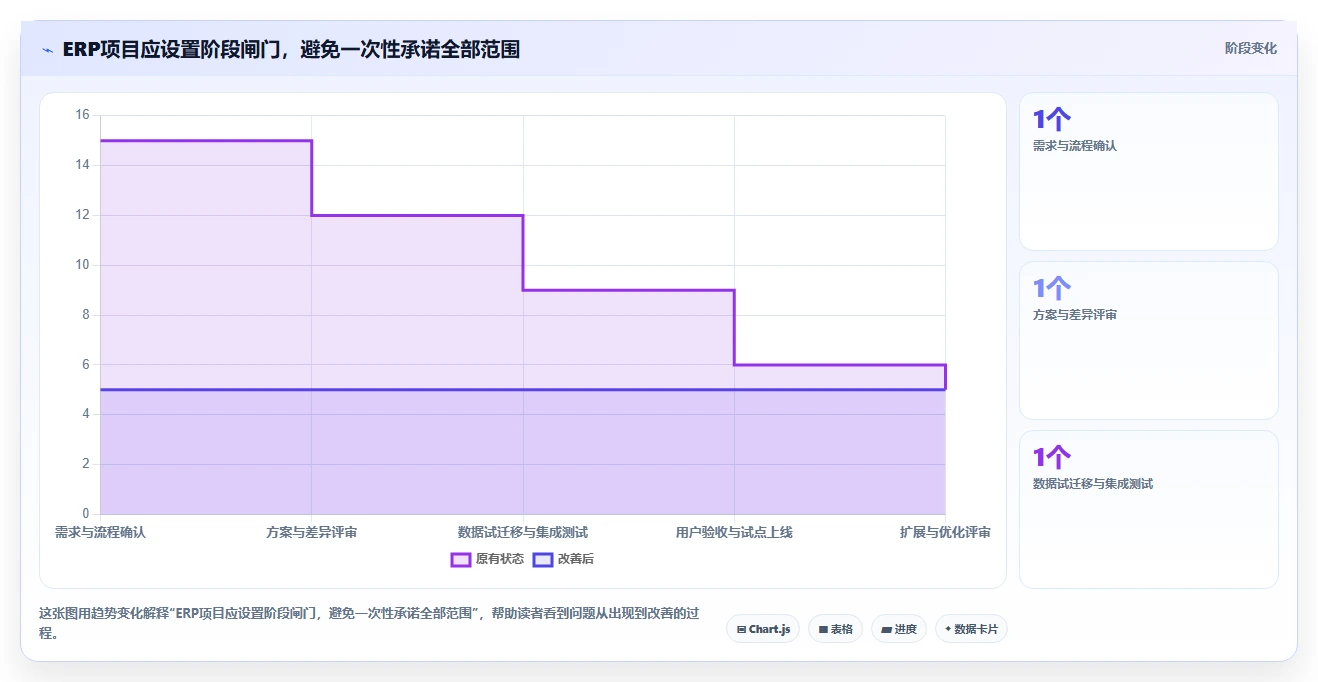Click the 数据卡片 tag's sparkle icon
This screenshot has width=1318, height=682.
tap(948, 629)
